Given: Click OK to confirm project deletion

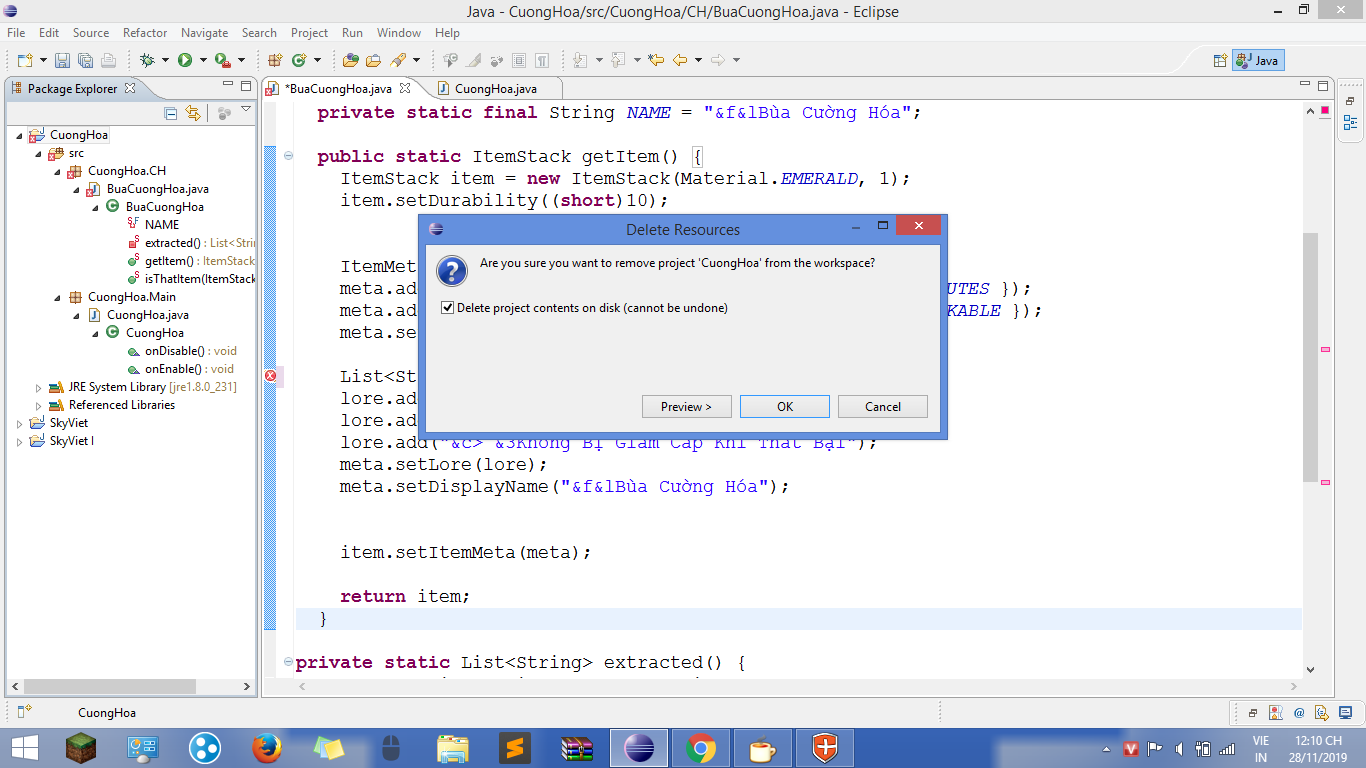Looking at the screenshot, I should pos(785,407).
